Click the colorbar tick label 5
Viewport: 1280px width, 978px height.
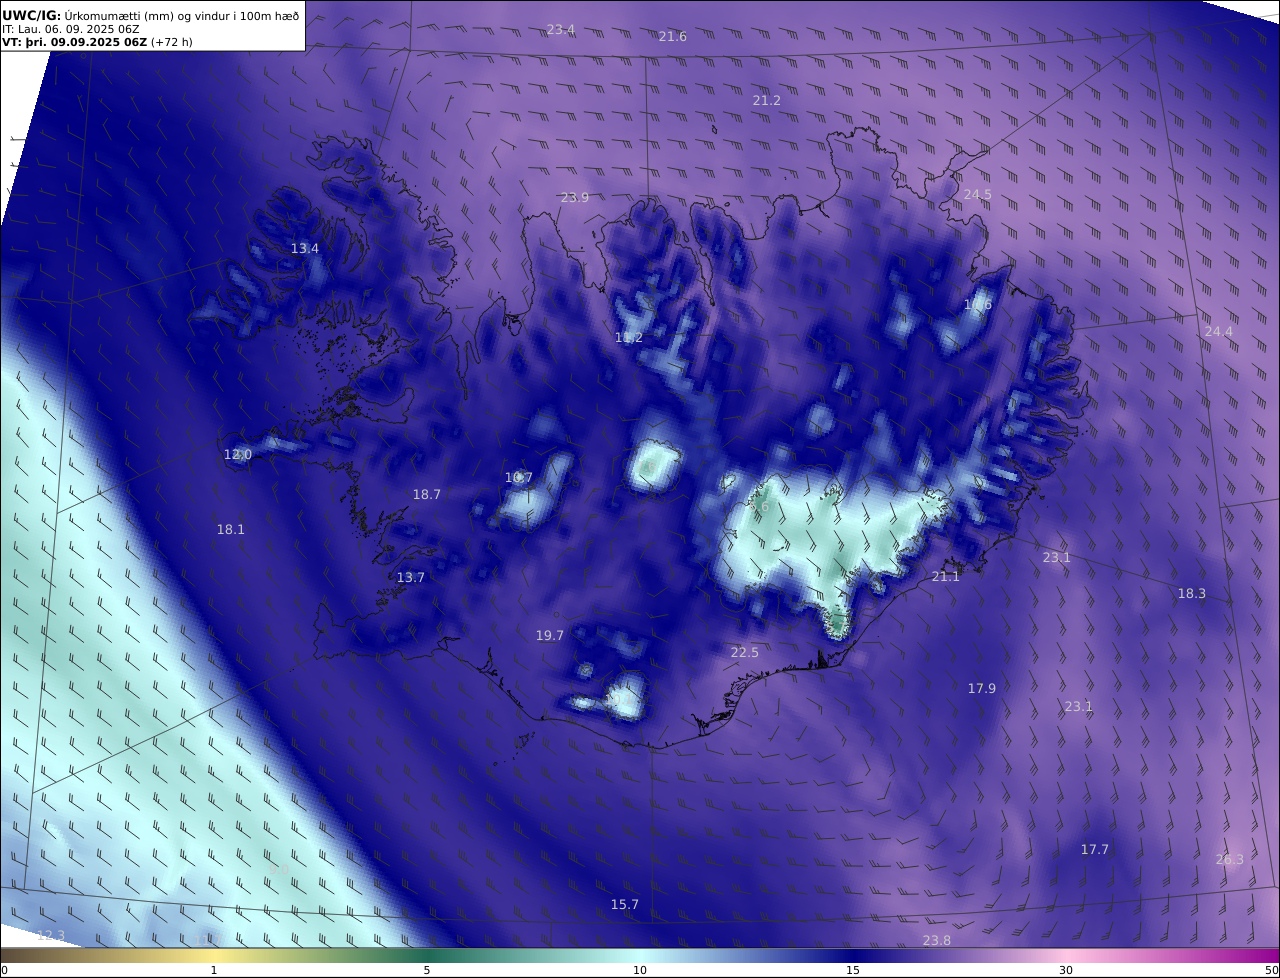coord(427,970)
